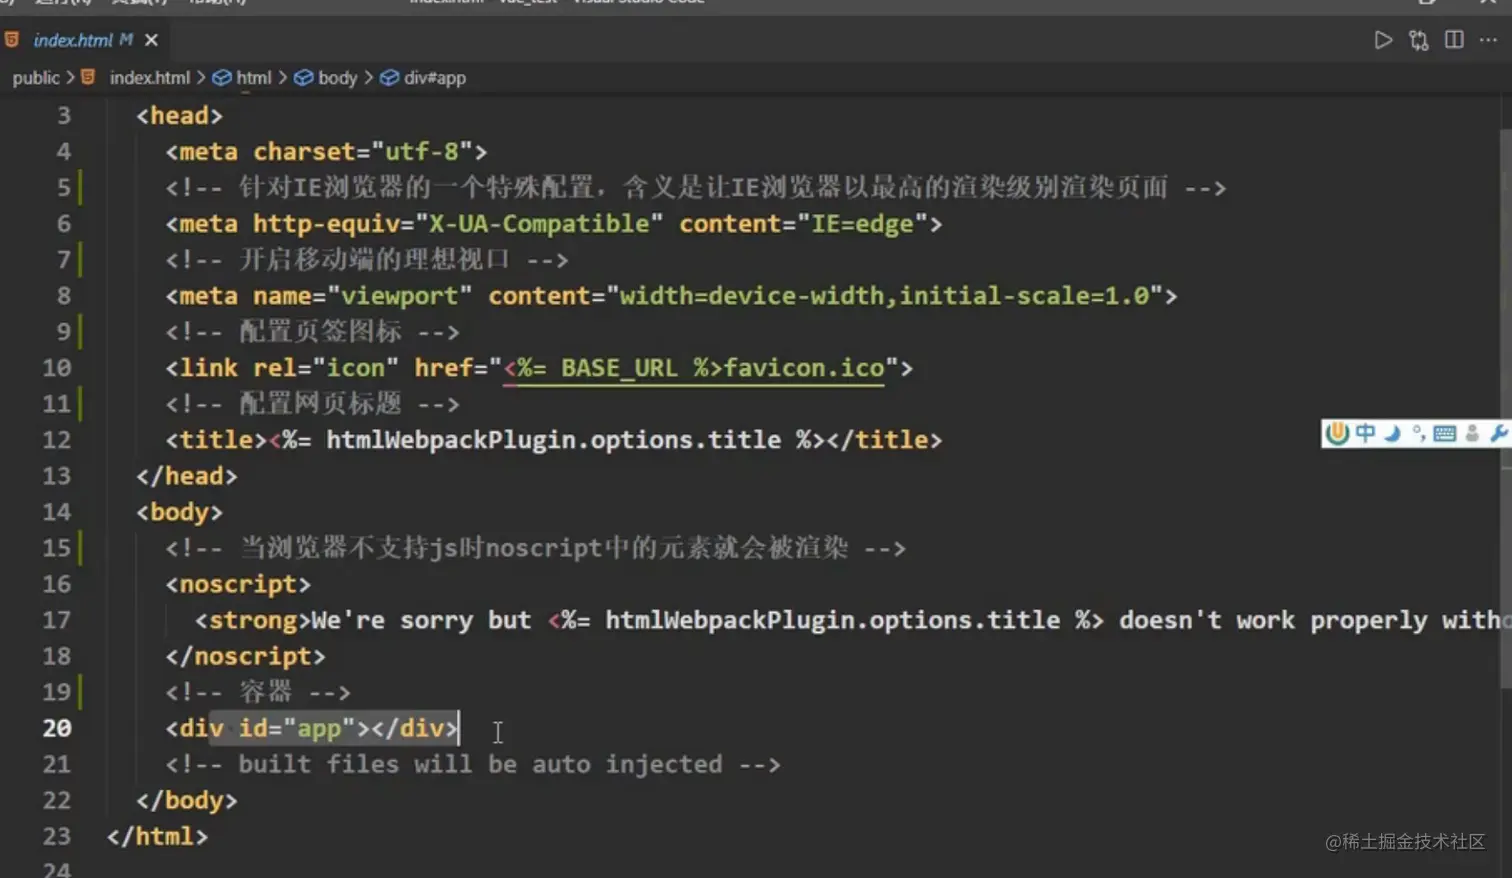Open the soft keyboard icon in the IME bar
Image resolution: width=1512 pixels, height=878 pixels.
coord(1445,434)
